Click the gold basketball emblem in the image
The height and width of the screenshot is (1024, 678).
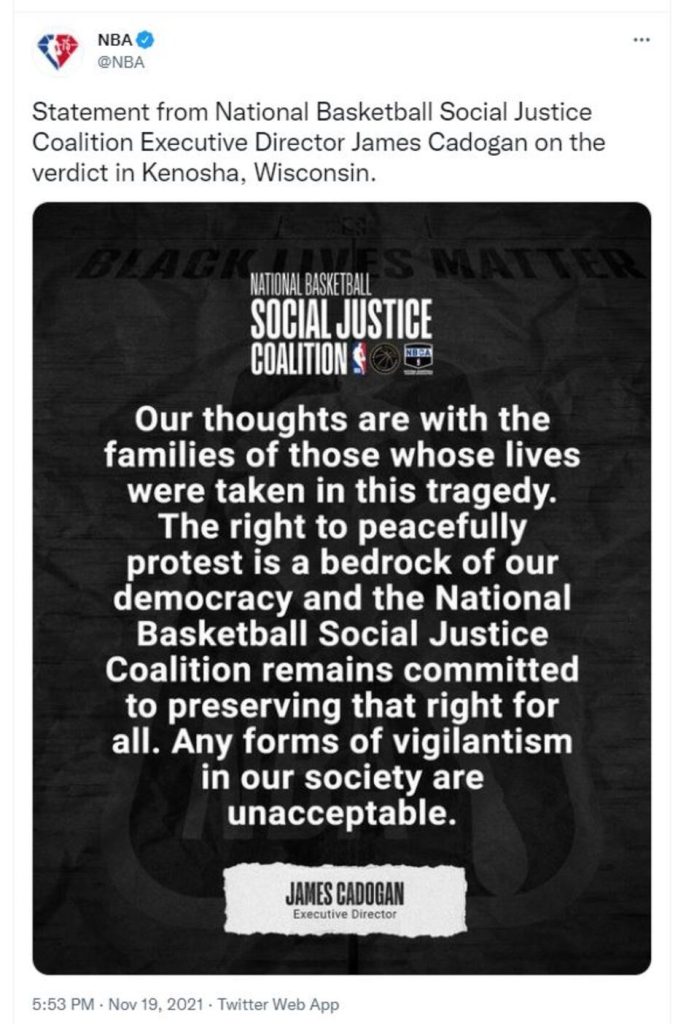383,356
